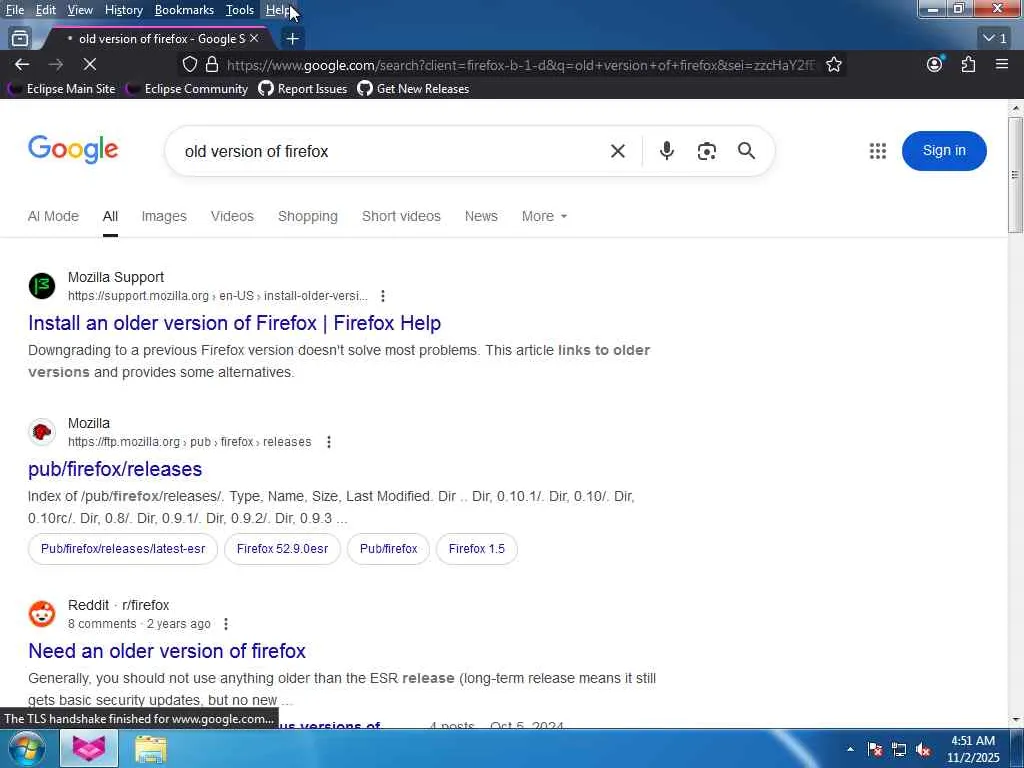The height and width of the screenshot is (768, 1024).
Task: Click the taskbar clock and date
Action: pos(973,749)
